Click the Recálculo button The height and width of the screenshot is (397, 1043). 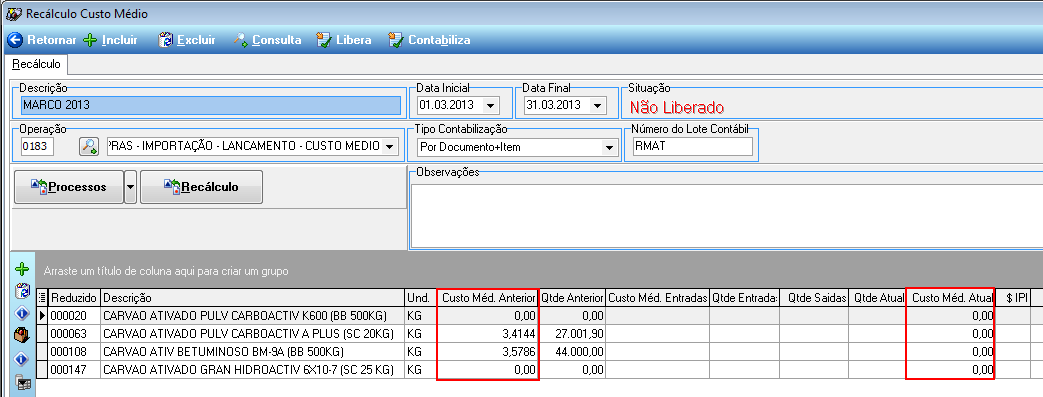[202, 187]
